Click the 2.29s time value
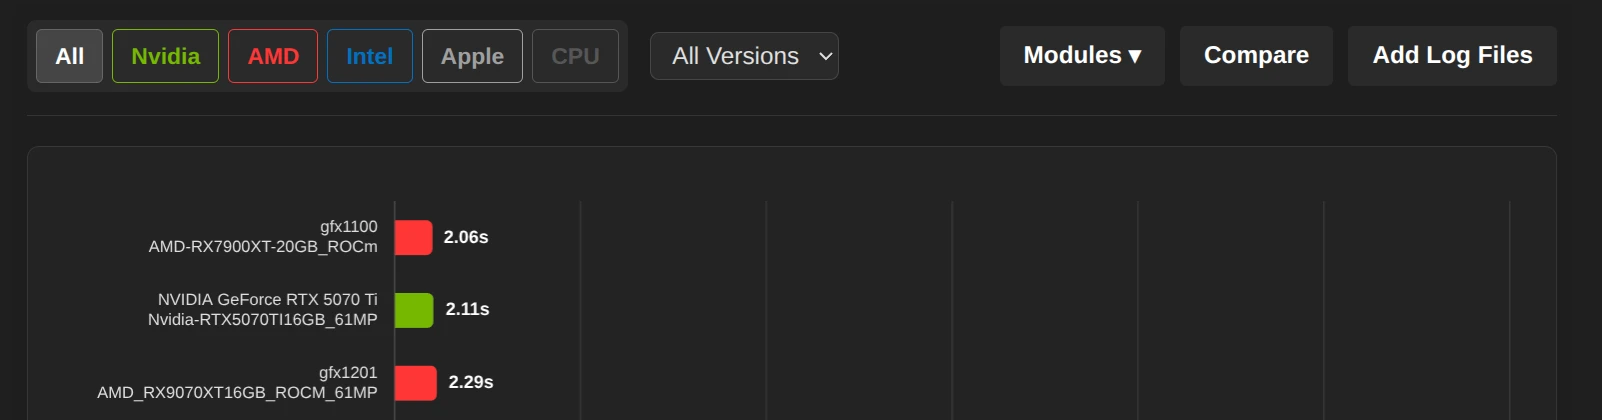This screenshot has width=1602, height=420. [471, 383]
